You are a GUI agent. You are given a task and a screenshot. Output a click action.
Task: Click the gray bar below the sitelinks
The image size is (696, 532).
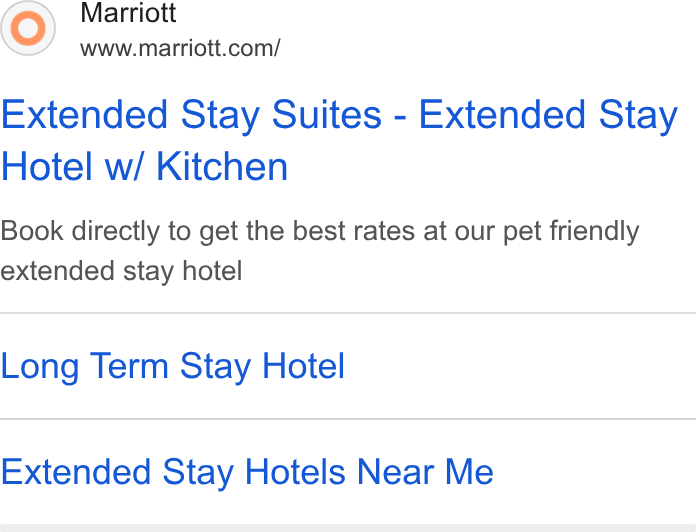click(348, 528)
